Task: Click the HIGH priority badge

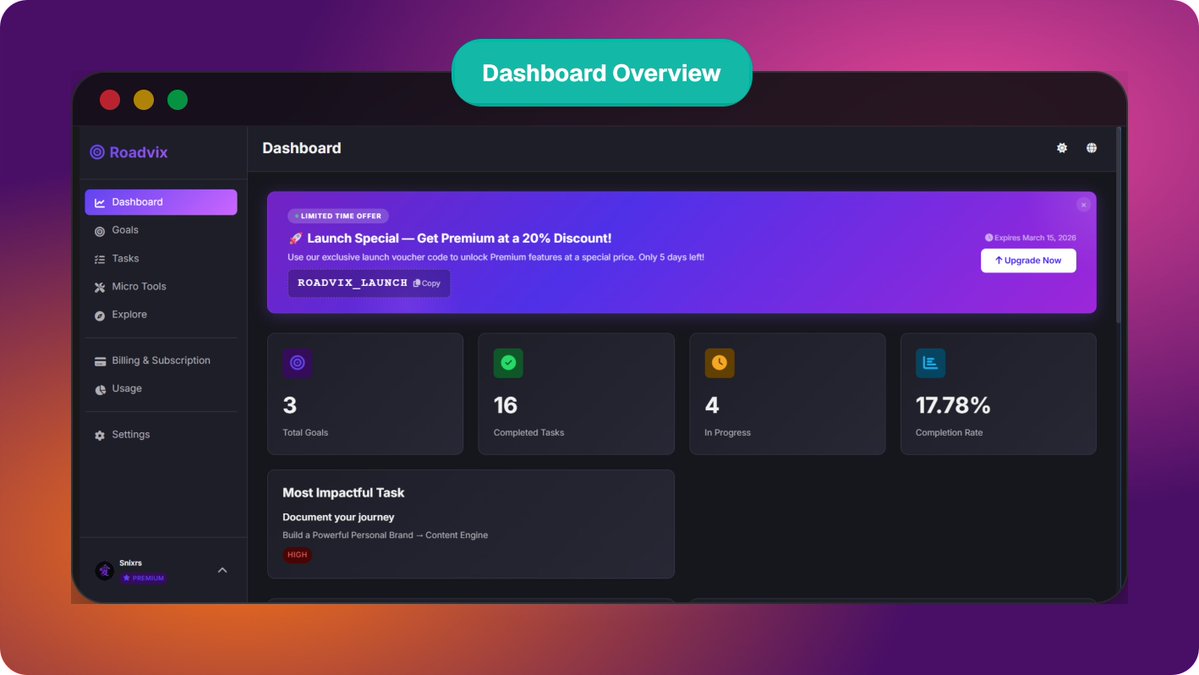Action: (x=297, y=555)
